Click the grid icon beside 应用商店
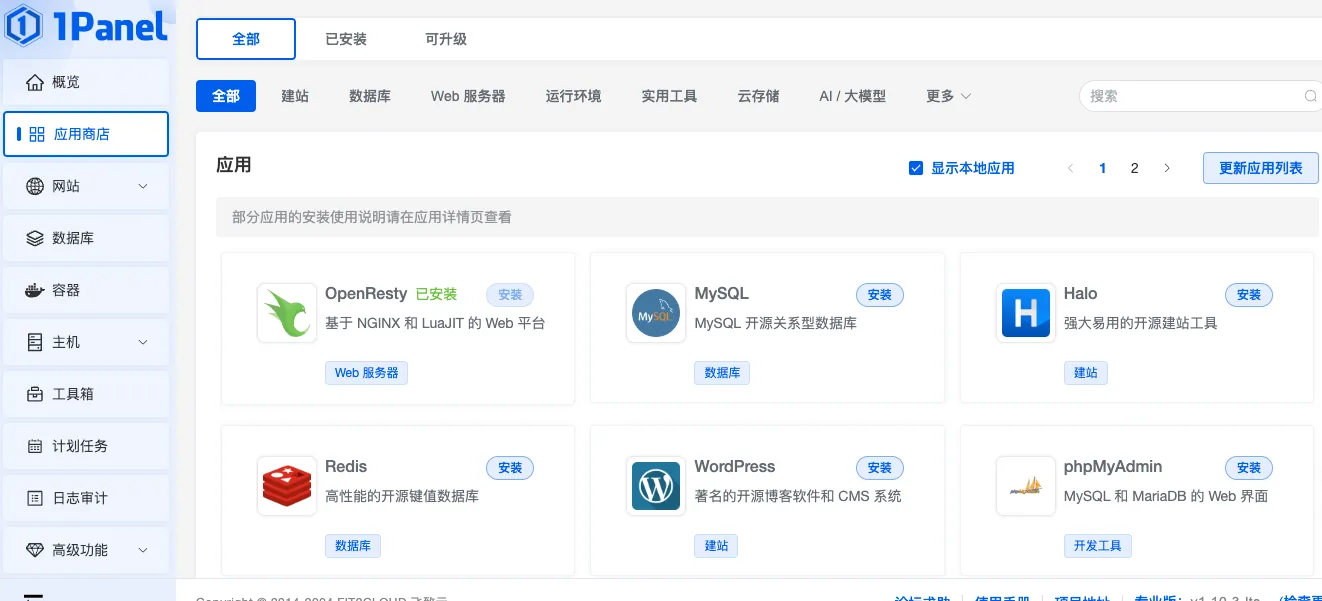The width and height of the screenshot is (1322, 601). (x=37, y=134)
